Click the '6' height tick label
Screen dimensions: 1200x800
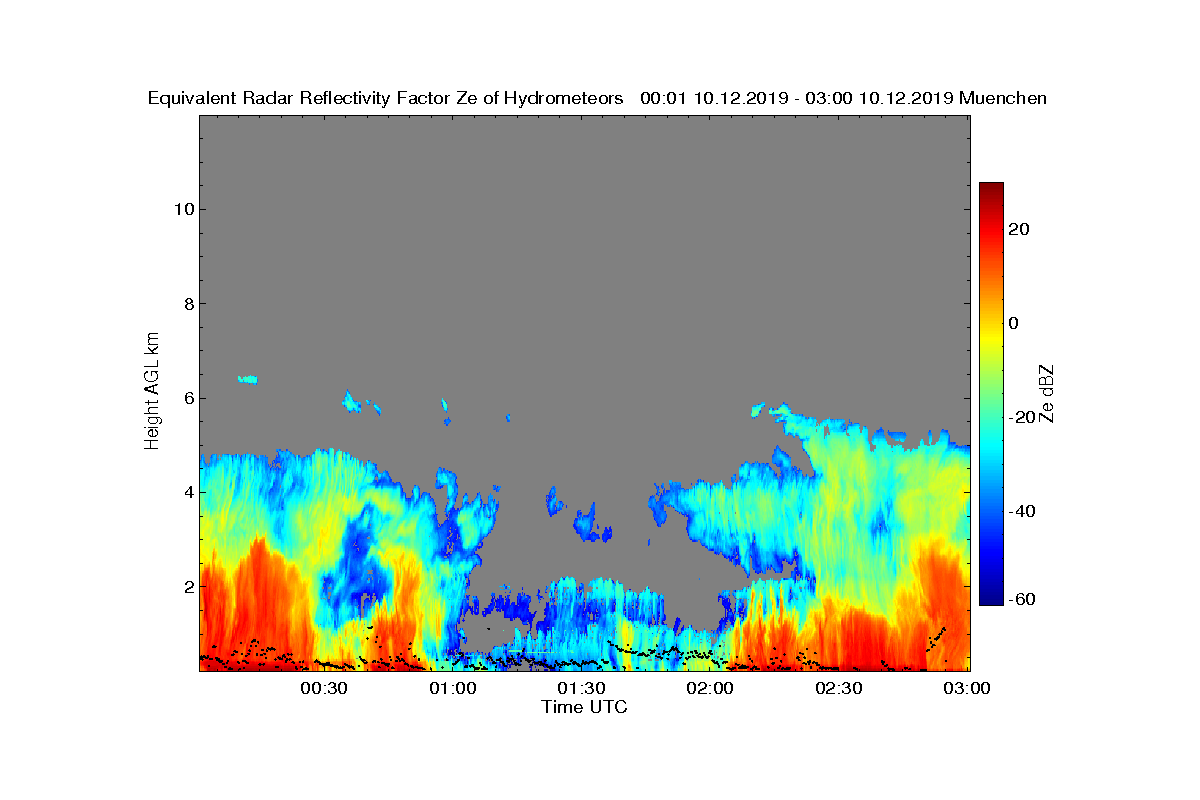tap(187, 398)
